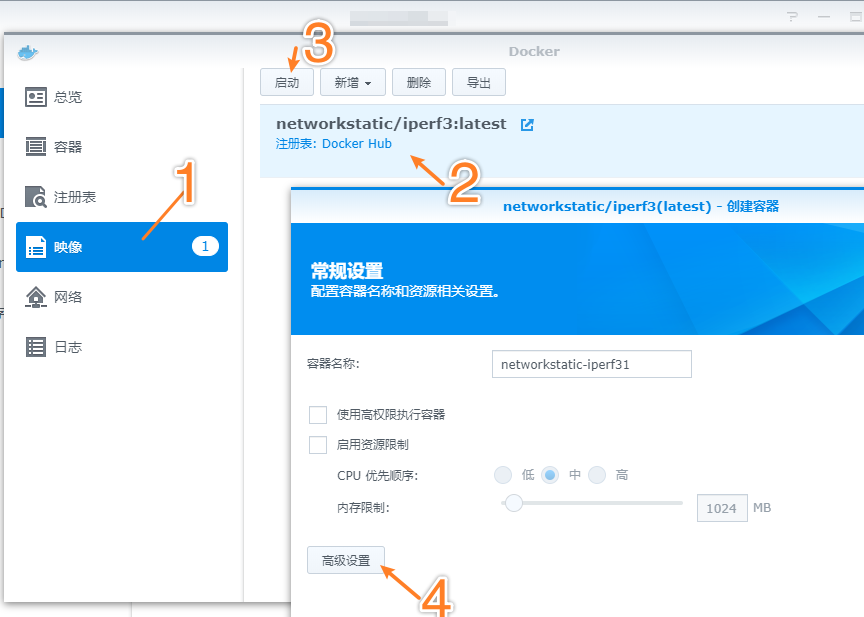Select the 映像 sidebar item

pyautogui.click(x=122, y=247)
